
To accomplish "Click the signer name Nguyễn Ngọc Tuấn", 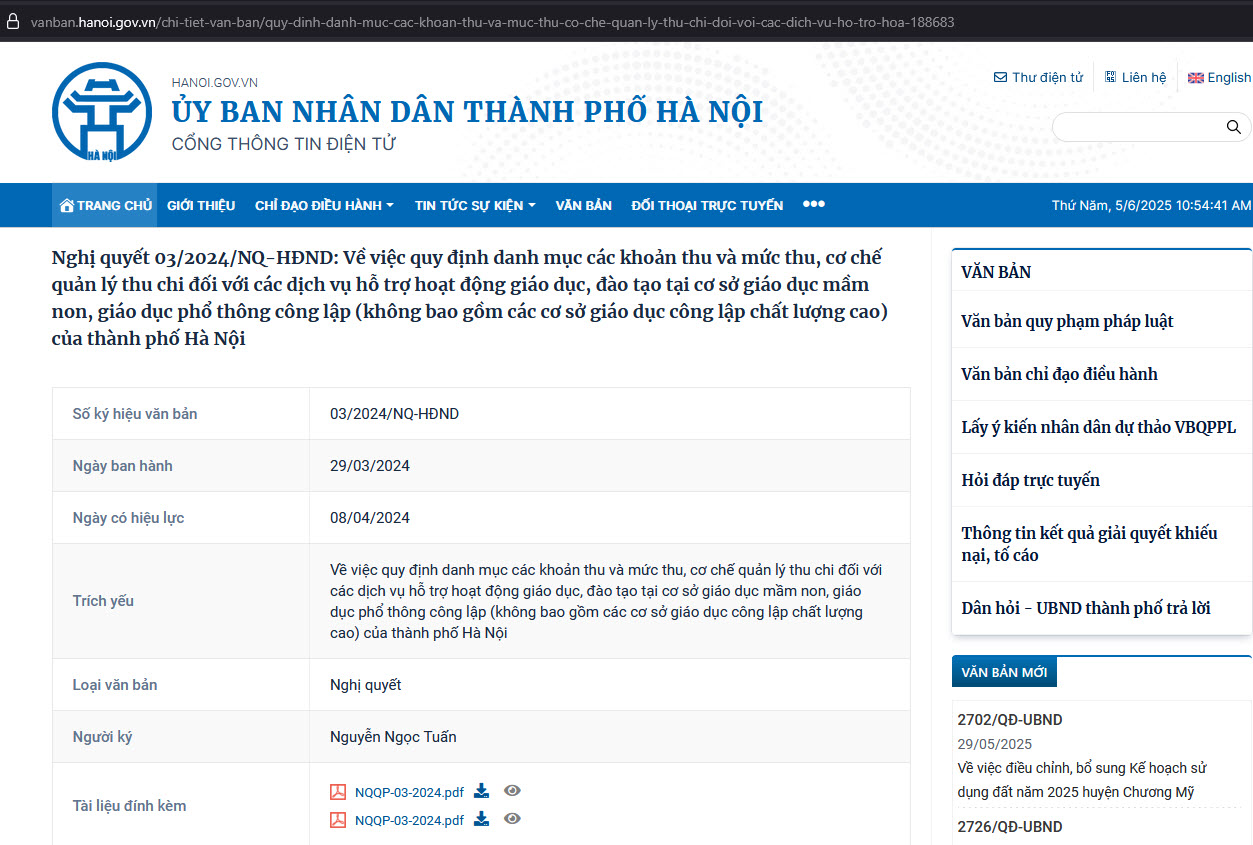I will [x=393, y=737].
